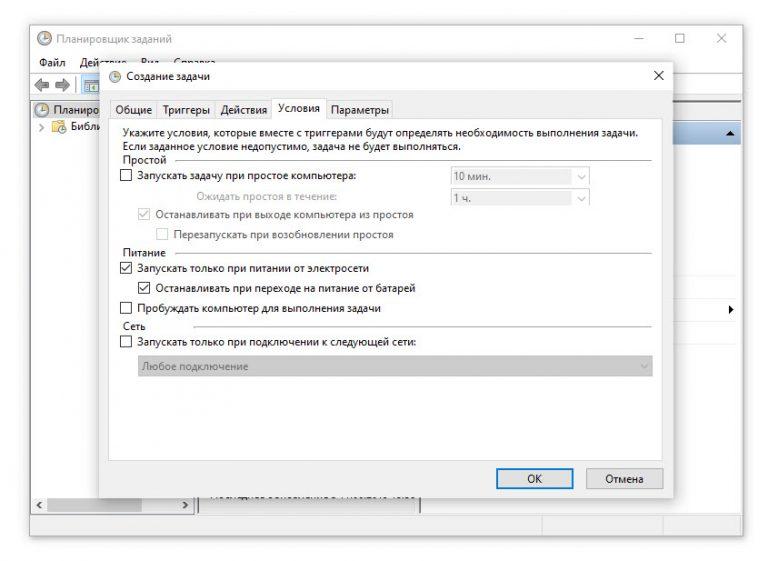Click the back arrow in Task Scheduler toolbar

pos(42,85)
